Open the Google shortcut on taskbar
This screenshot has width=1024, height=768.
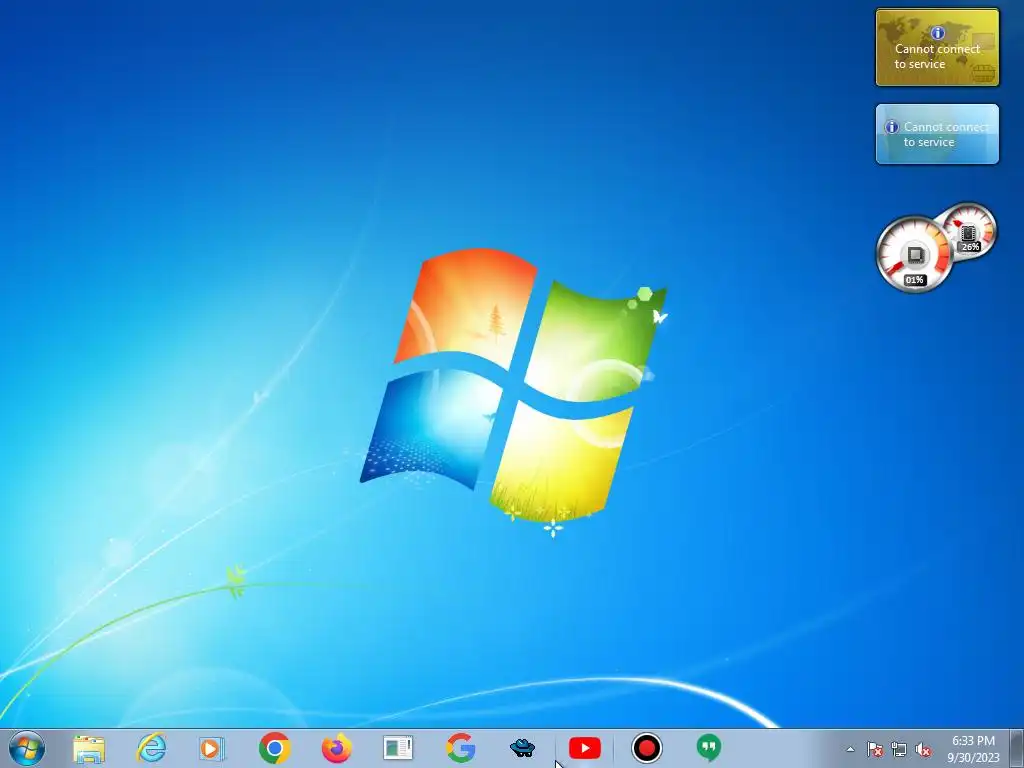[460, 748]
